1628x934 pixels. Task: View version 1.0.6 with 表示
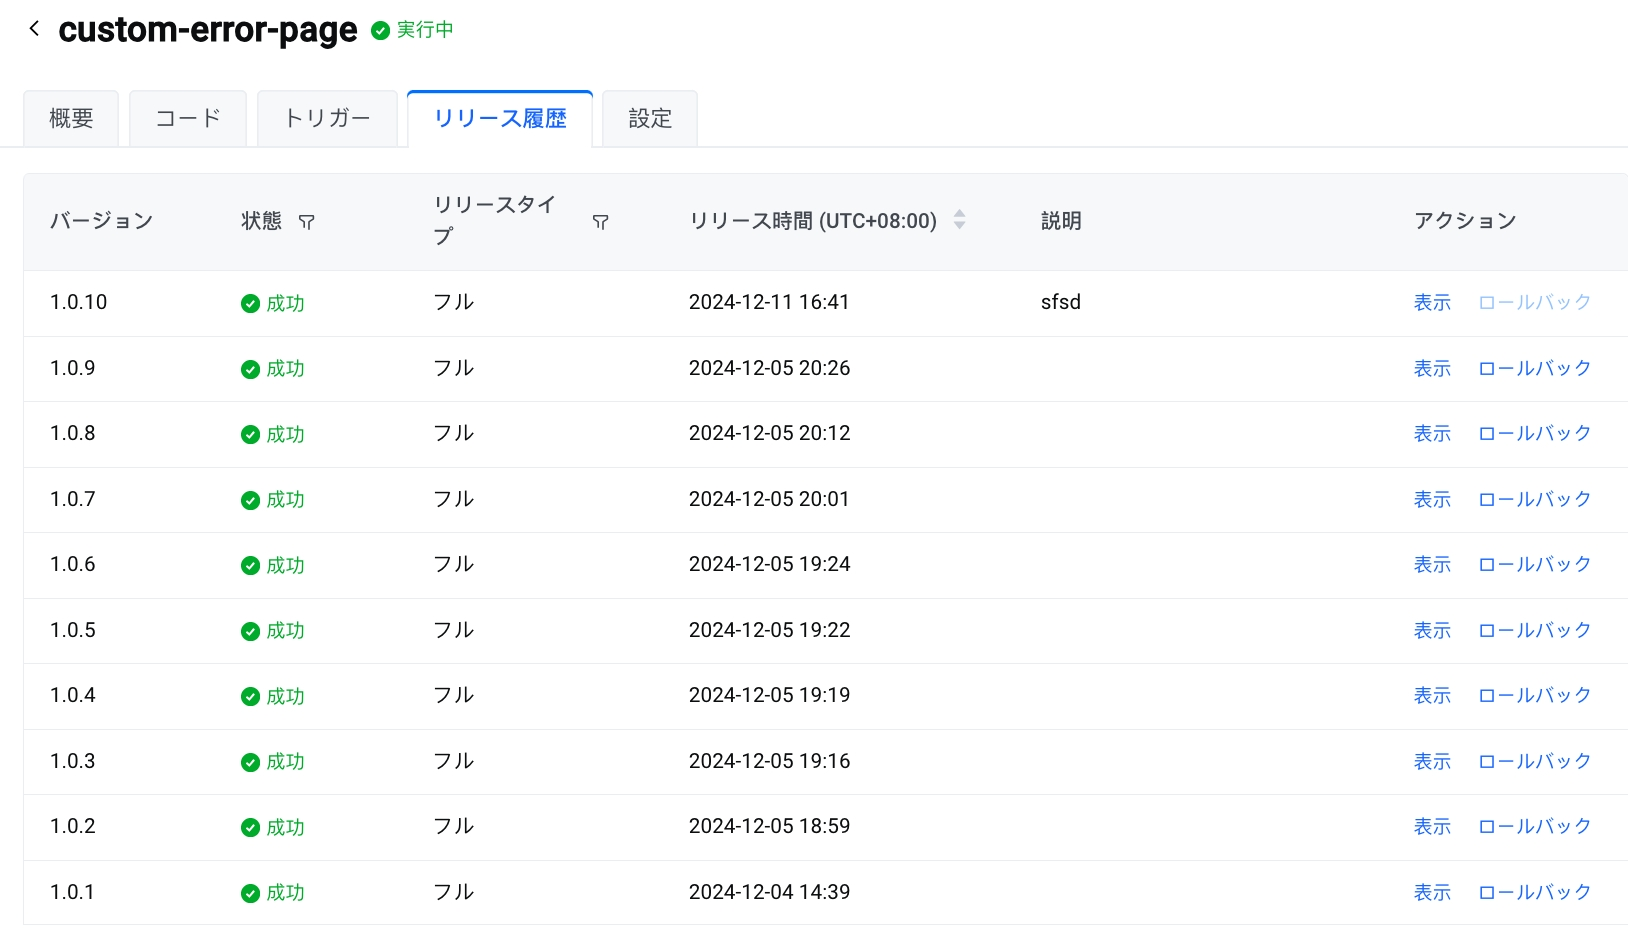click(1432, 565)
